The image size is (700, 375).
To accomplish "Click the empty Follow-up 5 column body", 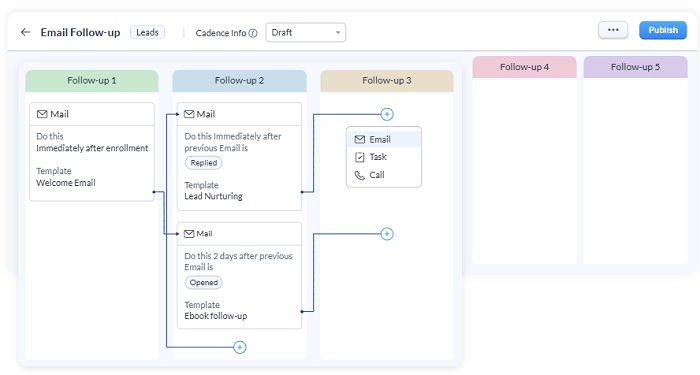I will [x=635, y=171].
